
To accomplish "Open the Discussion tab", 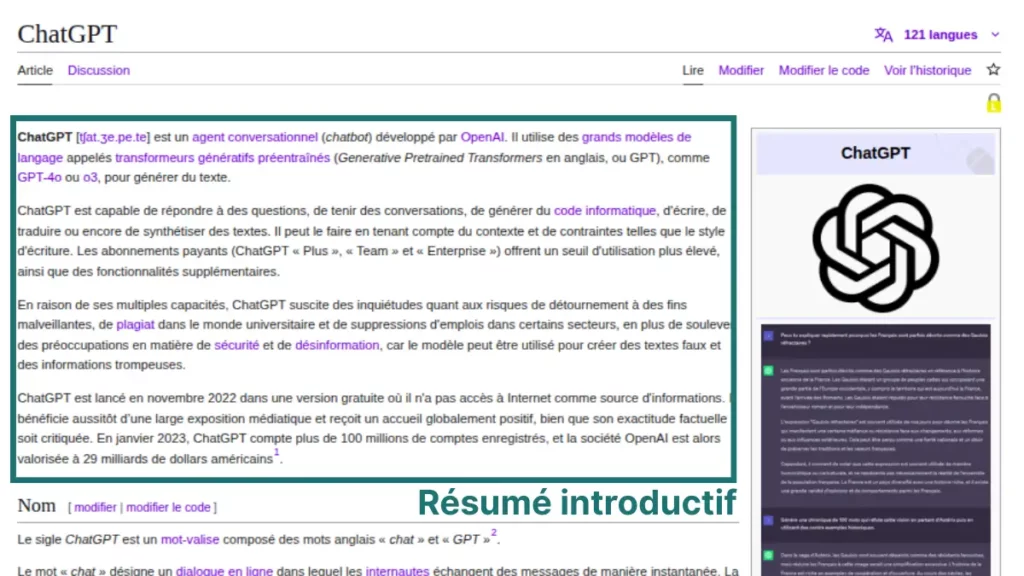I will tap(99, 70).
